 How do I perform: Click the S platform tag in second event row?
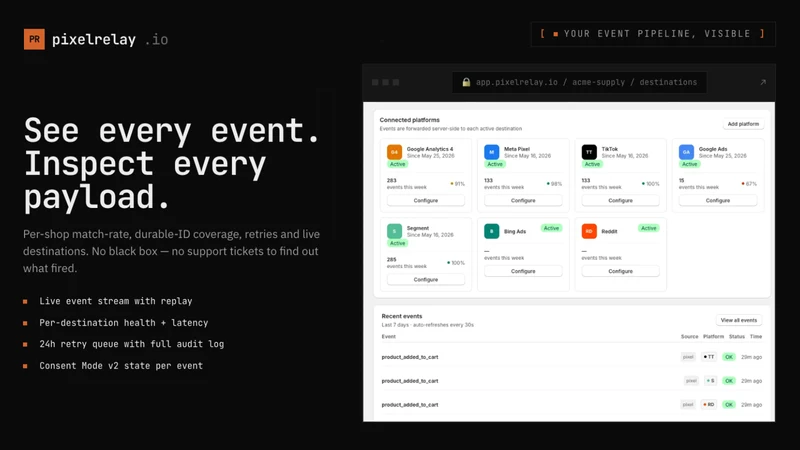(710, 381)
